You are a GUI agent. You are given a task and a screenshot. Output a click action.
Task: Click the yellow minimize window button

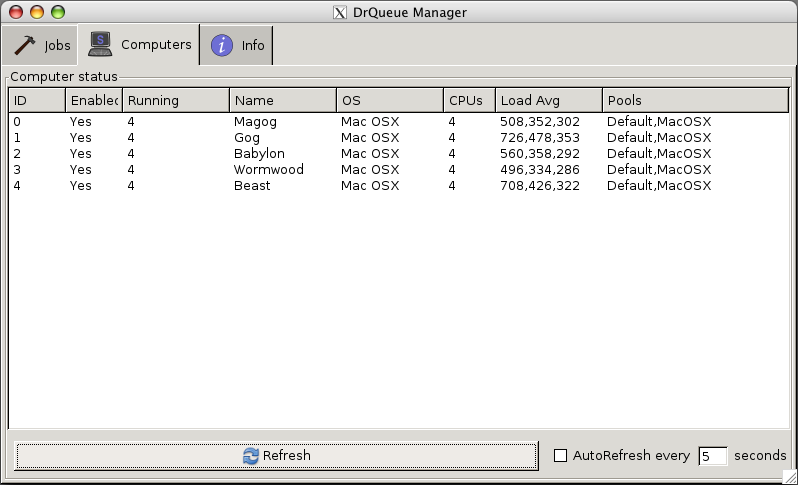click(37, 12)
